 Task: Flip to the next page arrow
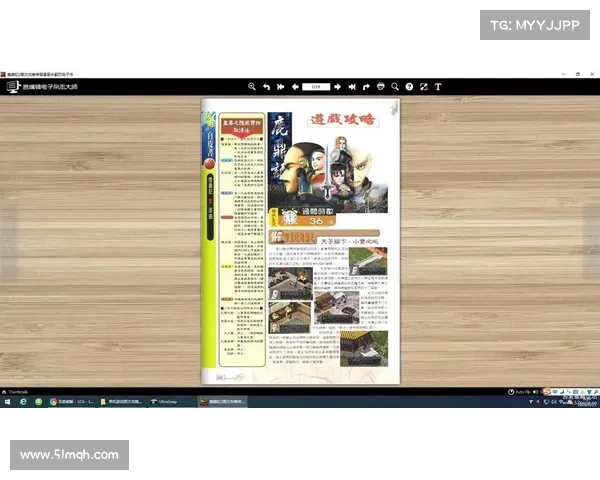pyautogui.click(x=338, y=87)
